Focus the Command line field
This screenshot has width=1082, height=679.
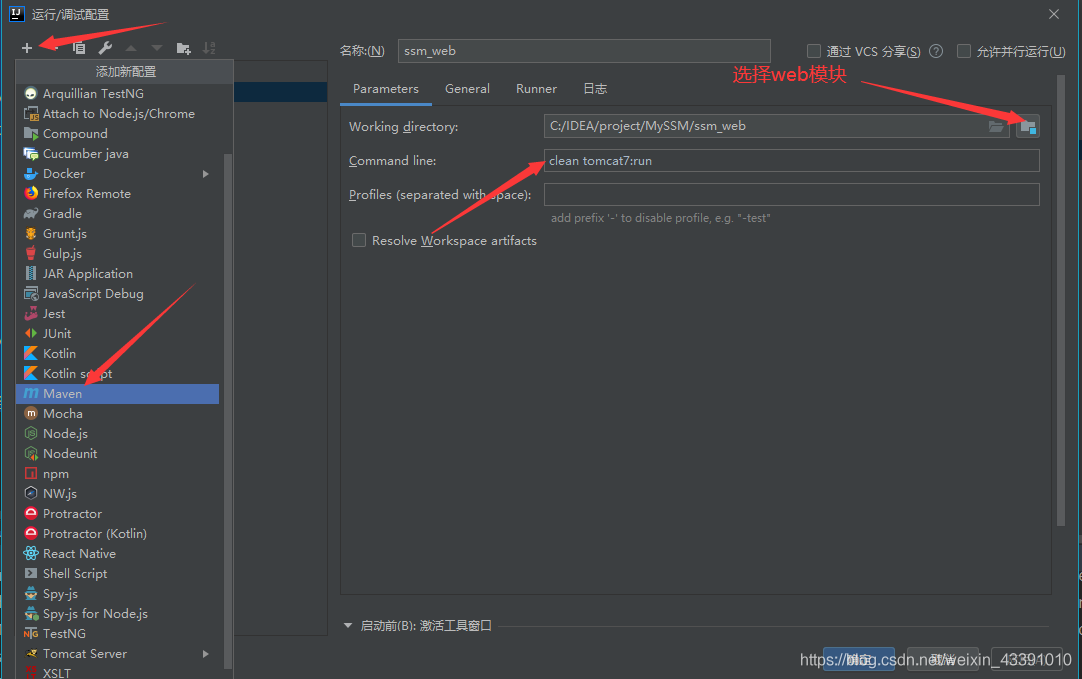pyautogui.click(x=791, y=161)
